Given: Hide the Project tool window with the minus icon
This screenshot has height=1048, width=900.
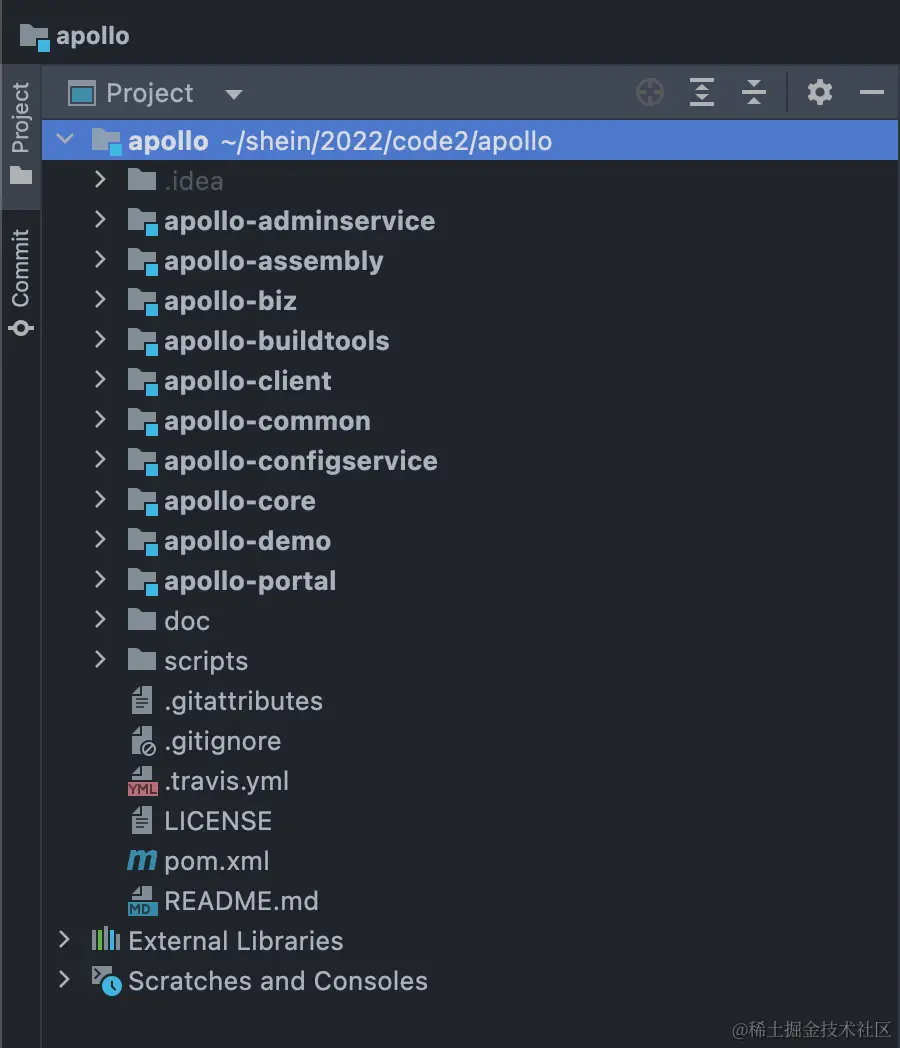Looking at the screenshot, I should click(x=872, y=93).
